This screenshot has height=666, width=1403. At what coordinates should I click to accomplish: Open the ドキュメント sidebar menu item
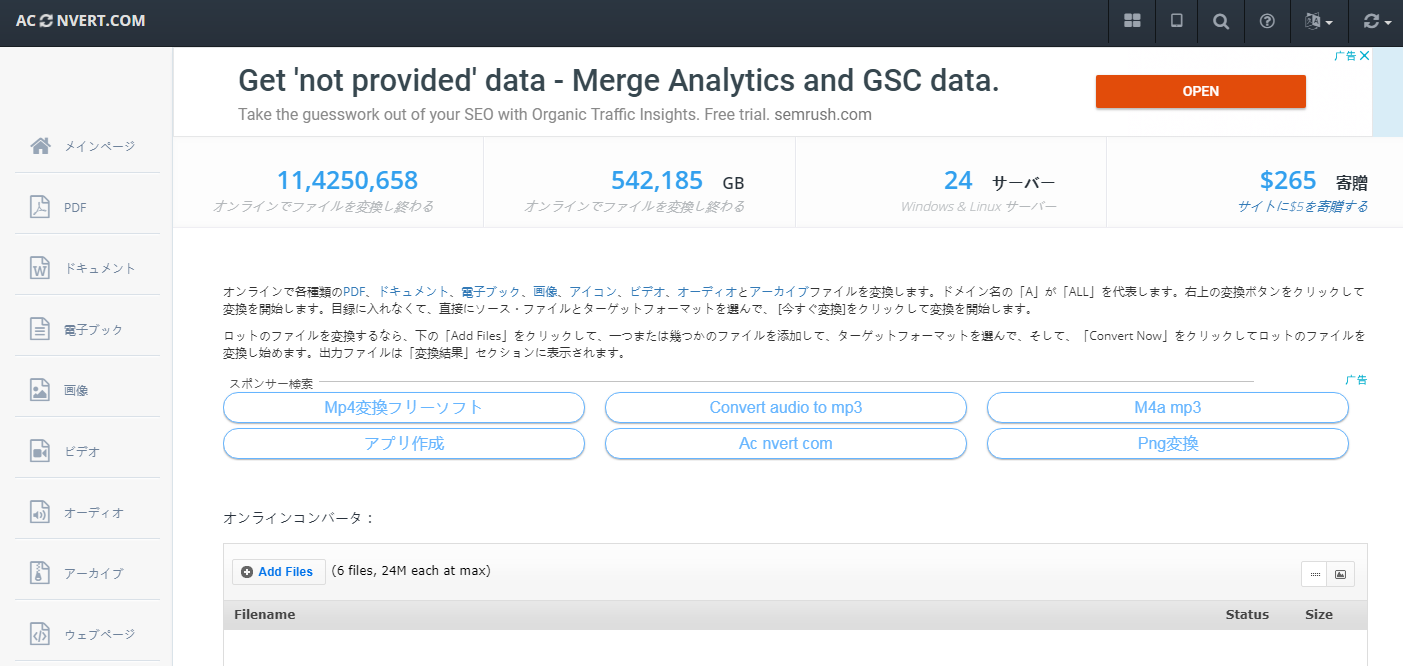[x=99, y=268]
